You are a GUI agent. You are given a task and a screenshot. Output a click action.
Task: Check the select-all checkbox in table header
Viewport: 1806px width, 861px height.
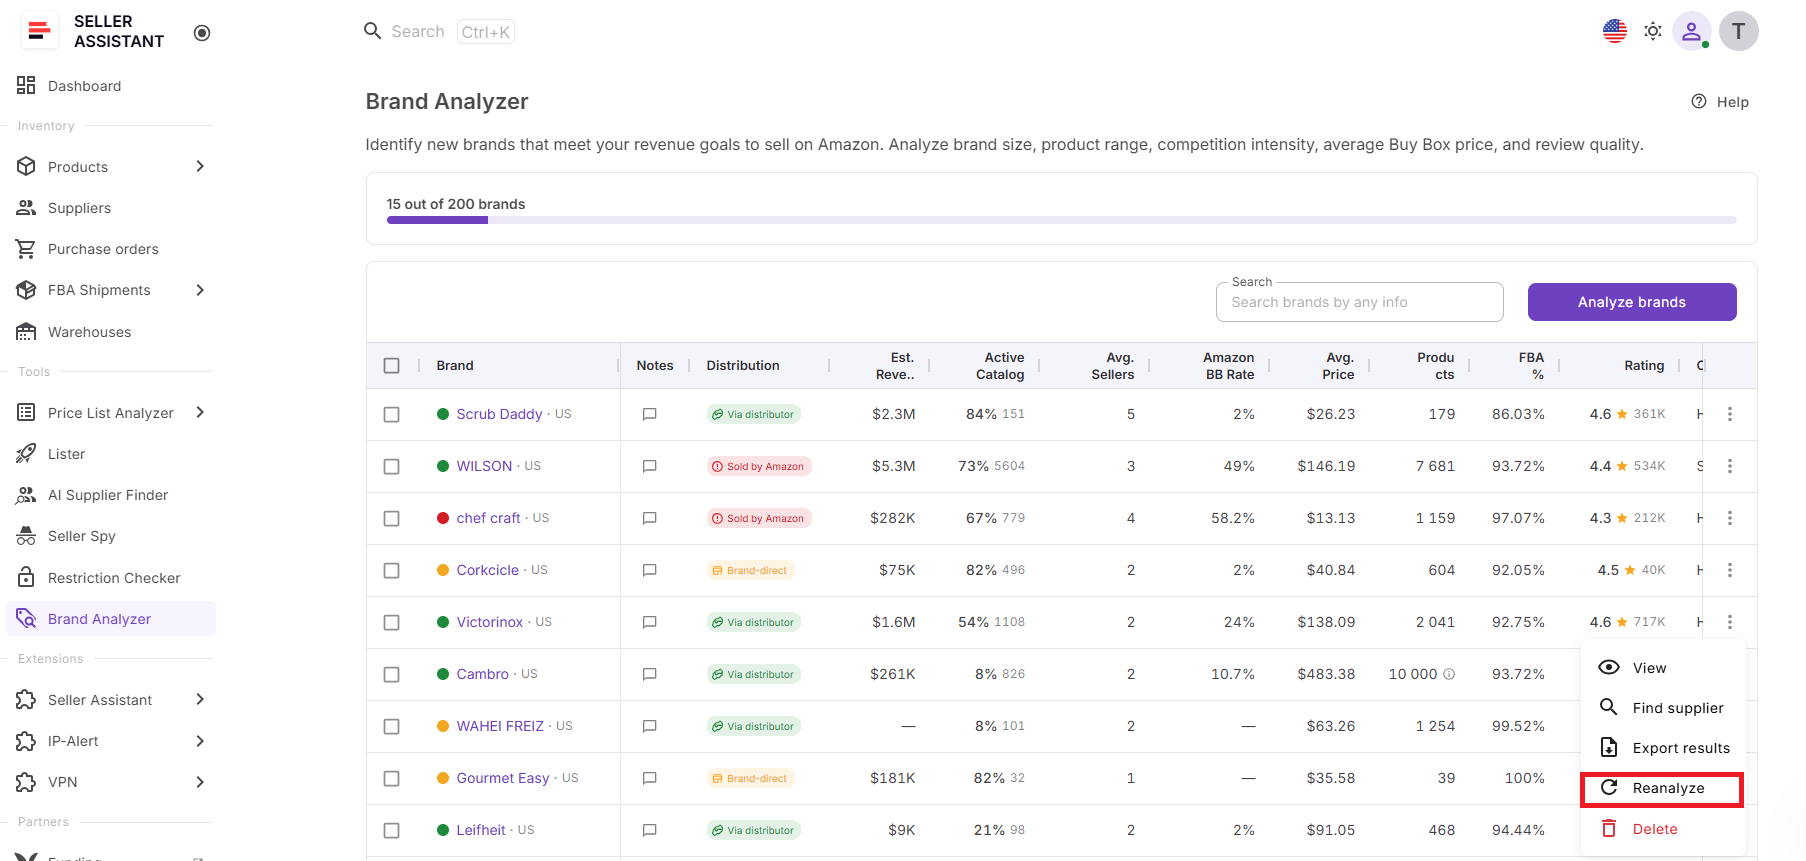[391, 366]
